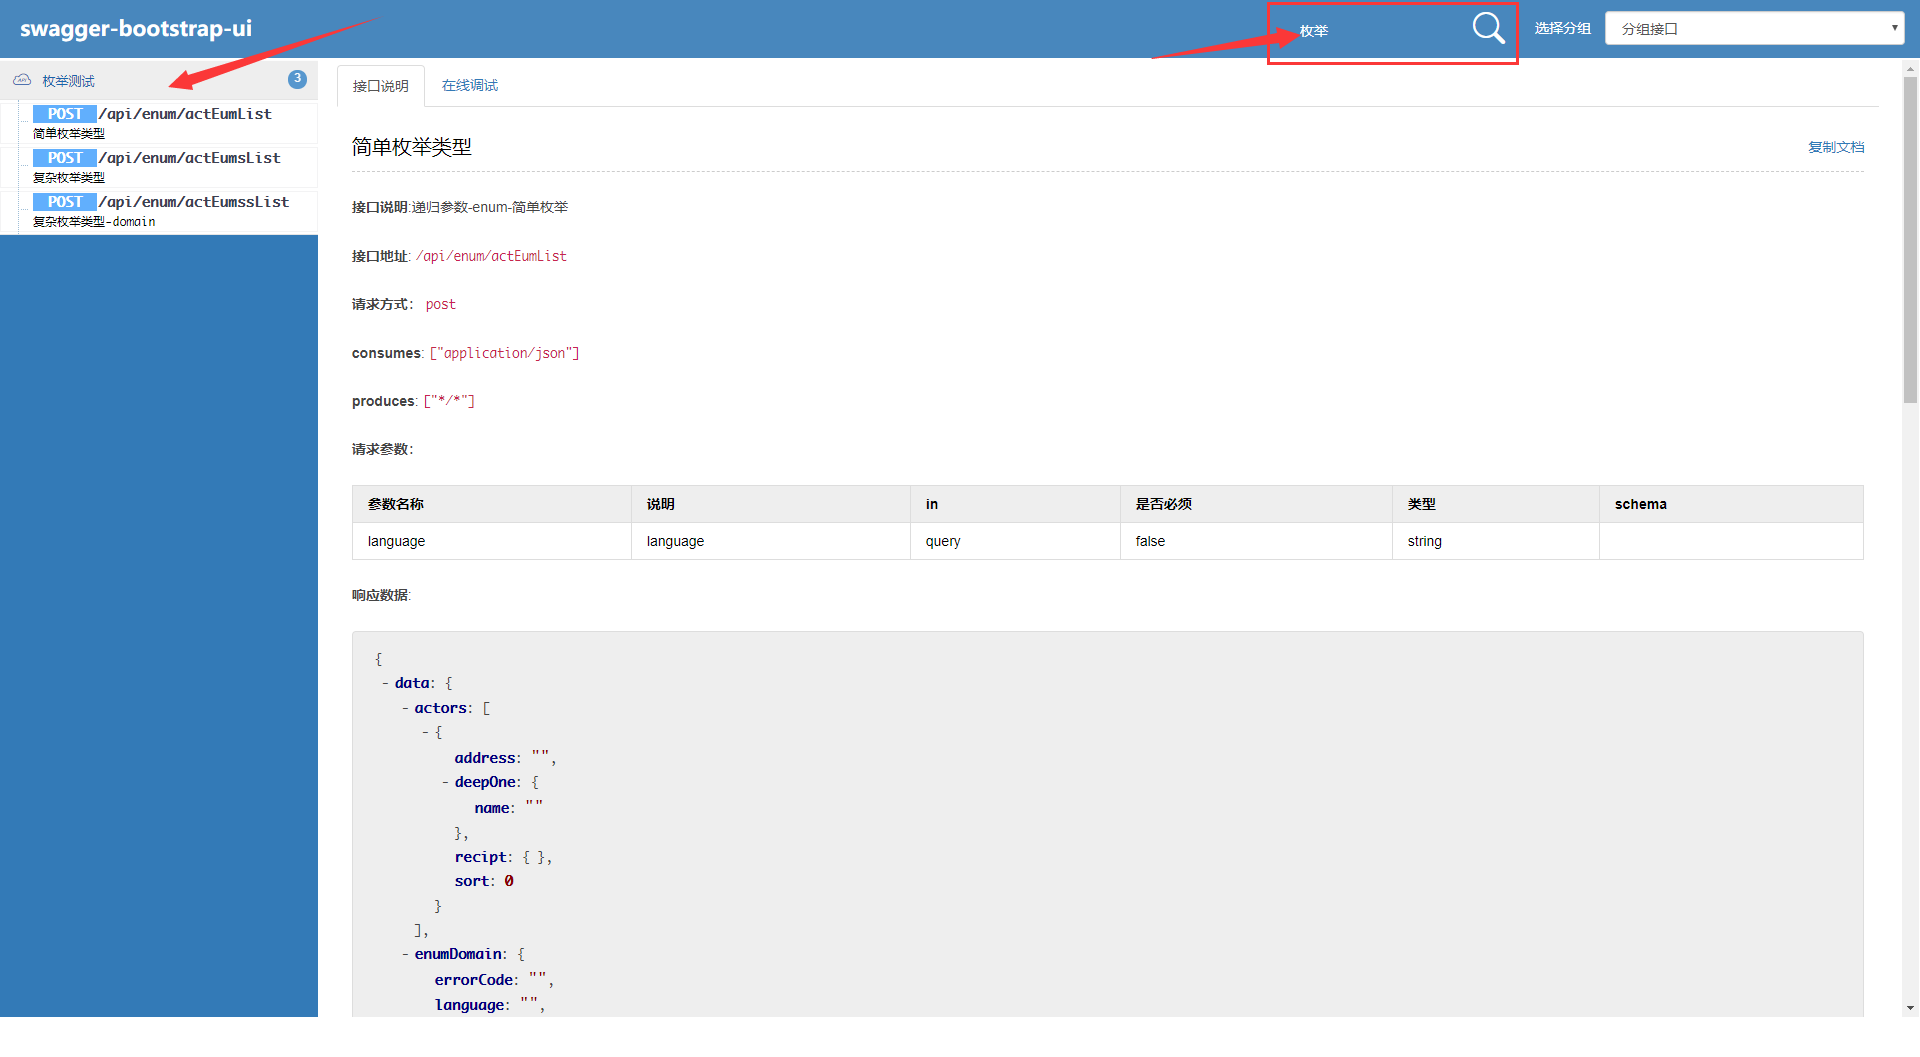Click the search magnifier icon
The height and width of the screenshot is (1057, 1920).
pos(1488,28)
